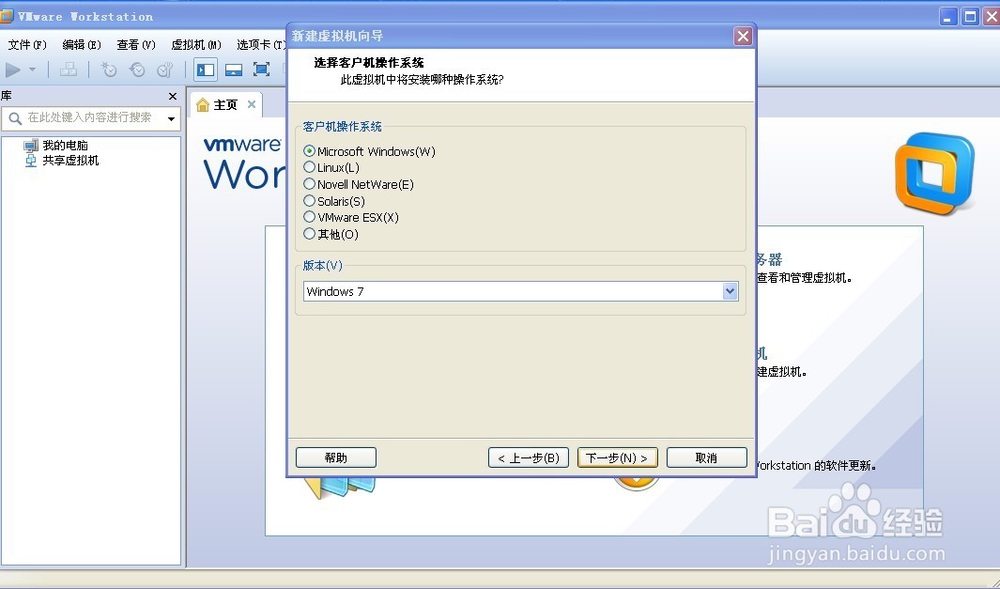The width and height of the screenshot is (1000, 589).
Task: Open the 查看(V) menu
Action: tap(136, 45)
